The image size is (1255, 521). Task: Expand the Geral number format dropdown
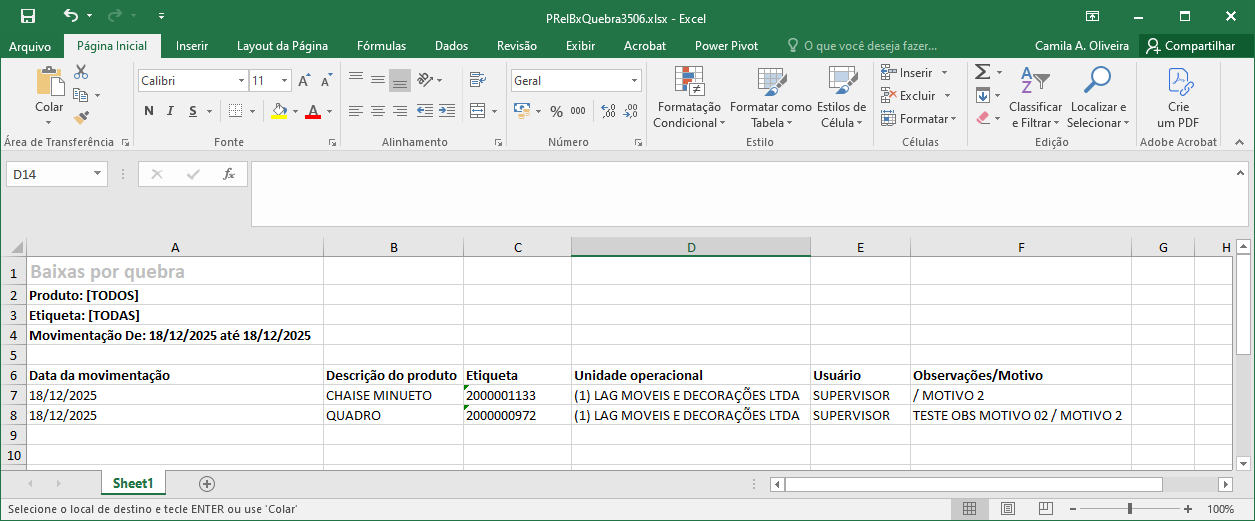[x=634, y=81]
